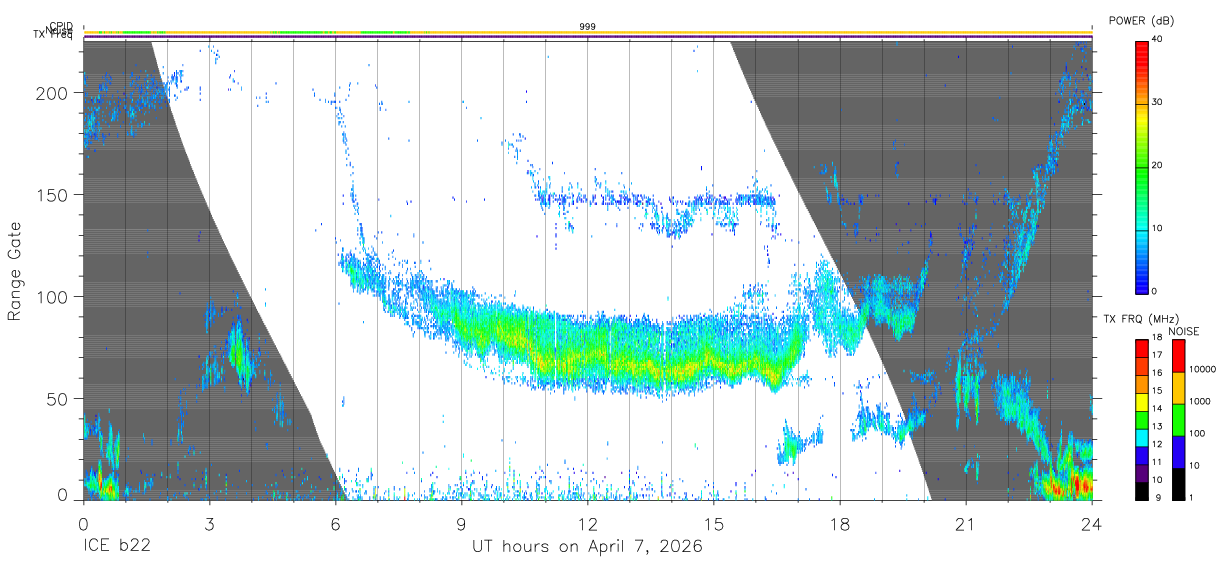This screenshot has width=1228, height=567.
Task: Click the '21' UT hour tick label
Action: [966, 523]
